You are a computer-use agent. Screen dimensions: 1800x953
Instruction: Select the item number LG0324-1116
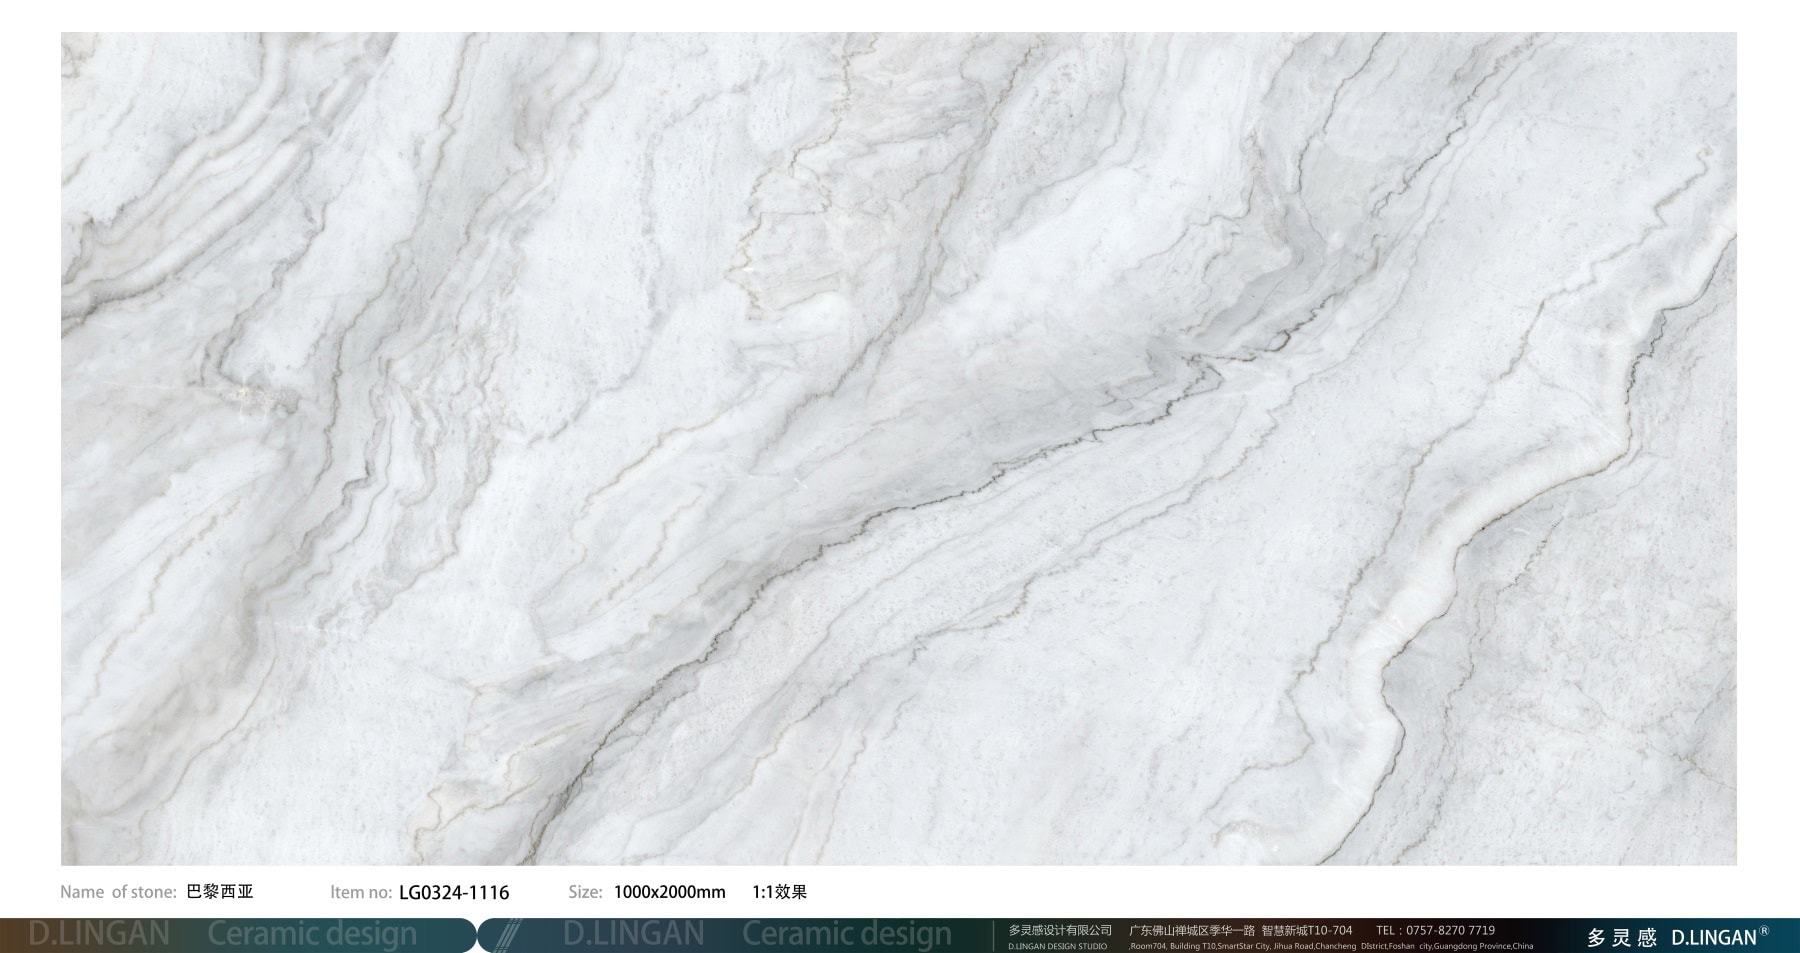pyautogui.click(x=454, y=892)
